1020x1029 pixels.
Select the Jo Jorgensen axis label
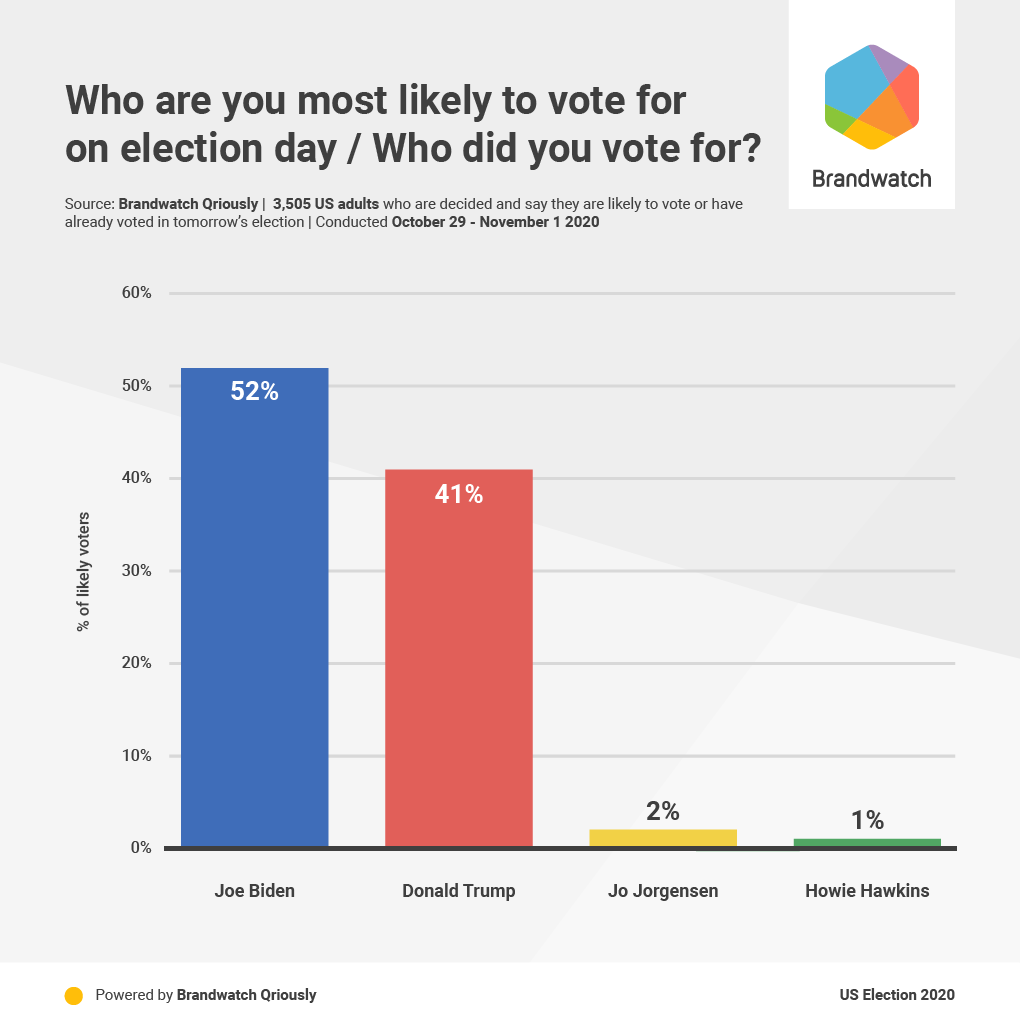[x=663, y=890]
